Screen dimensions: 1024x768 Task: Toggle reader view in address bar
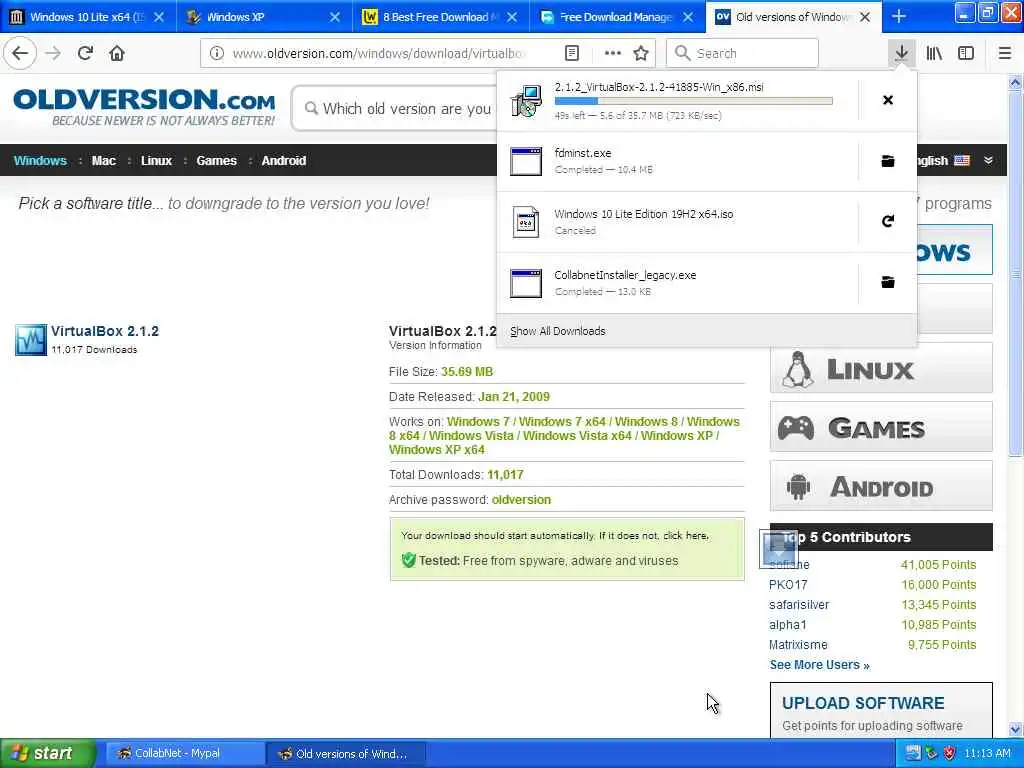572,53
